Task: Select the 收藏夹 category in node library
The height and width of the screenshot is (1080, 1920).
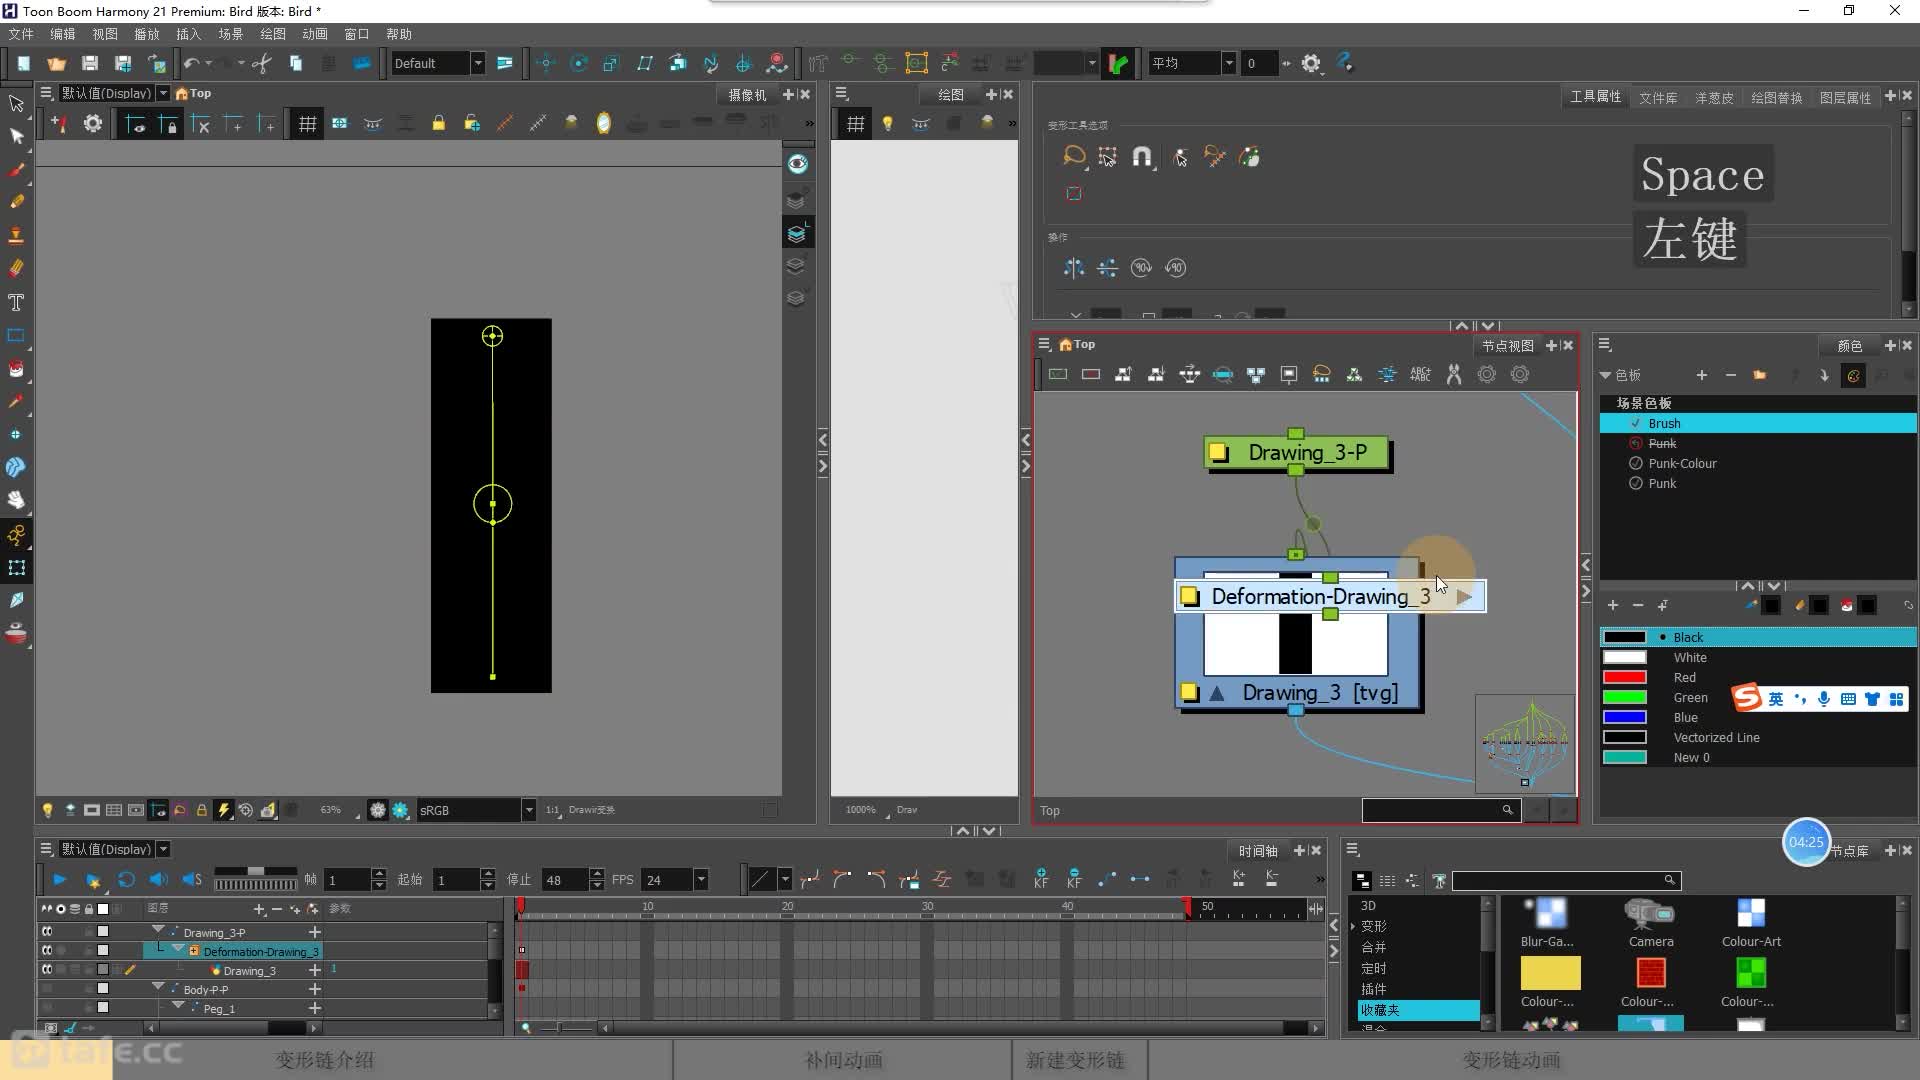Action: tap(1418, 1010)
